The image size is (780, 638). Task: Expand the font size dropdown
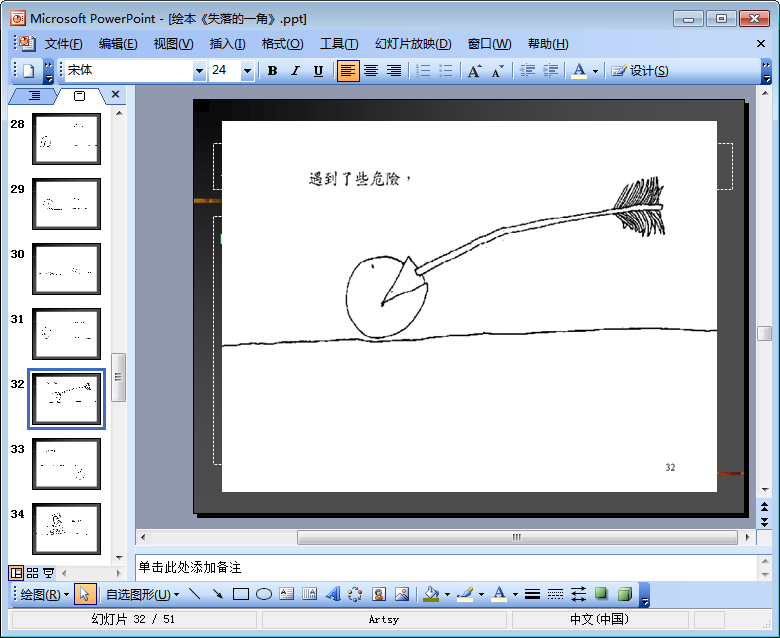[247, 71]
